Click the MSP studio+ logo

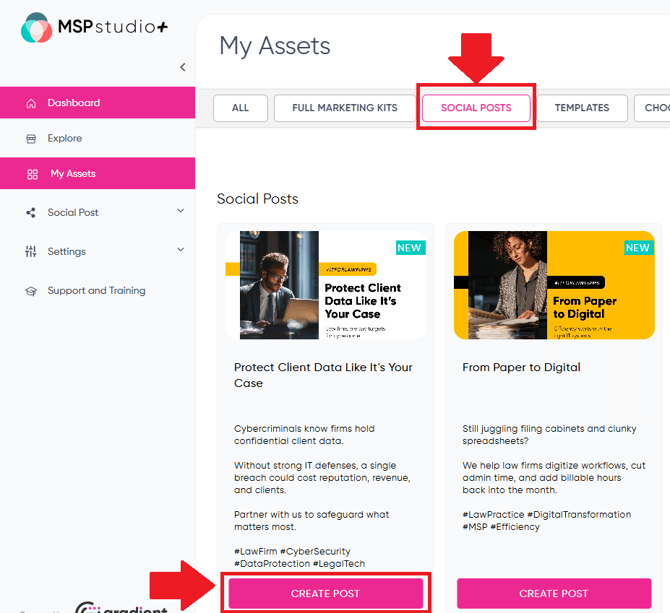point(94,28)
